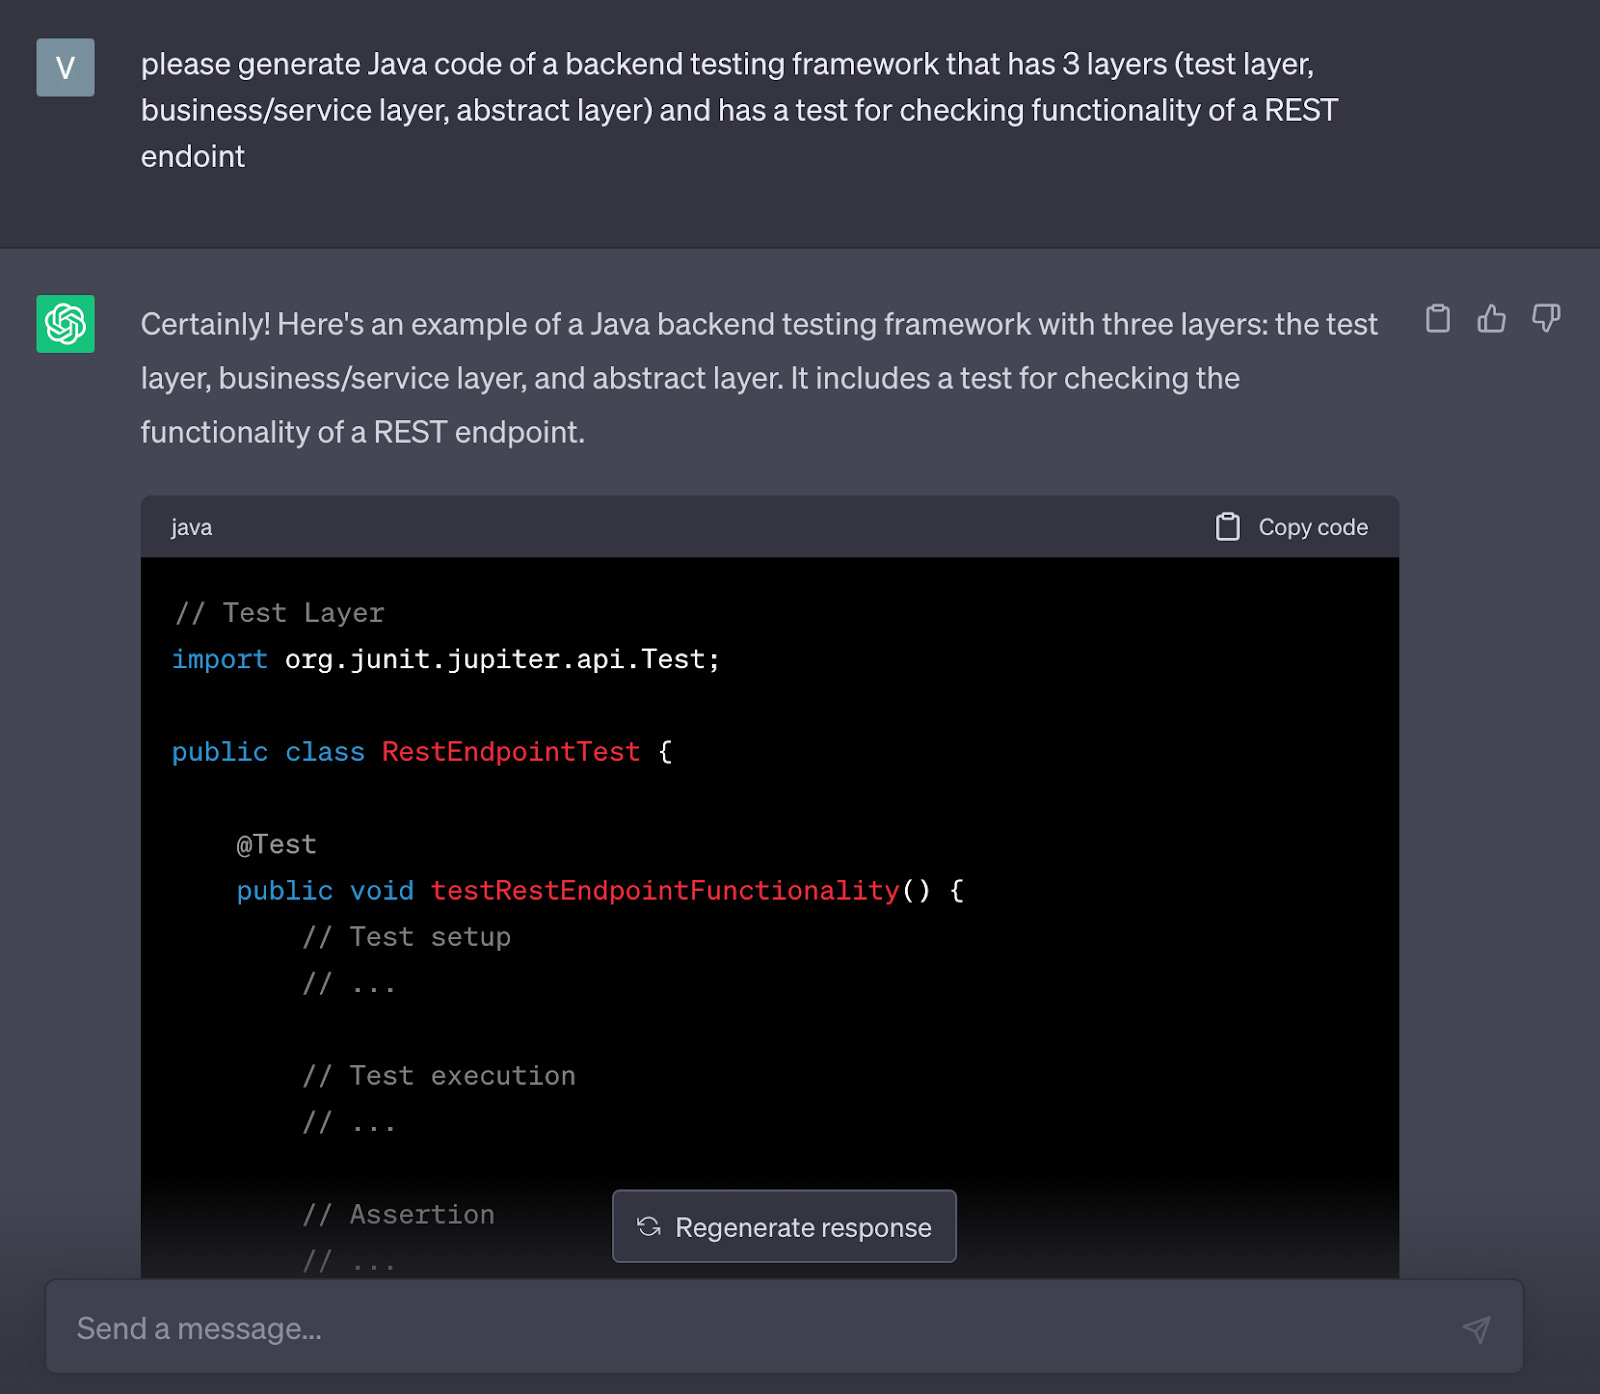Click the java language label in code header

point(191,527)
